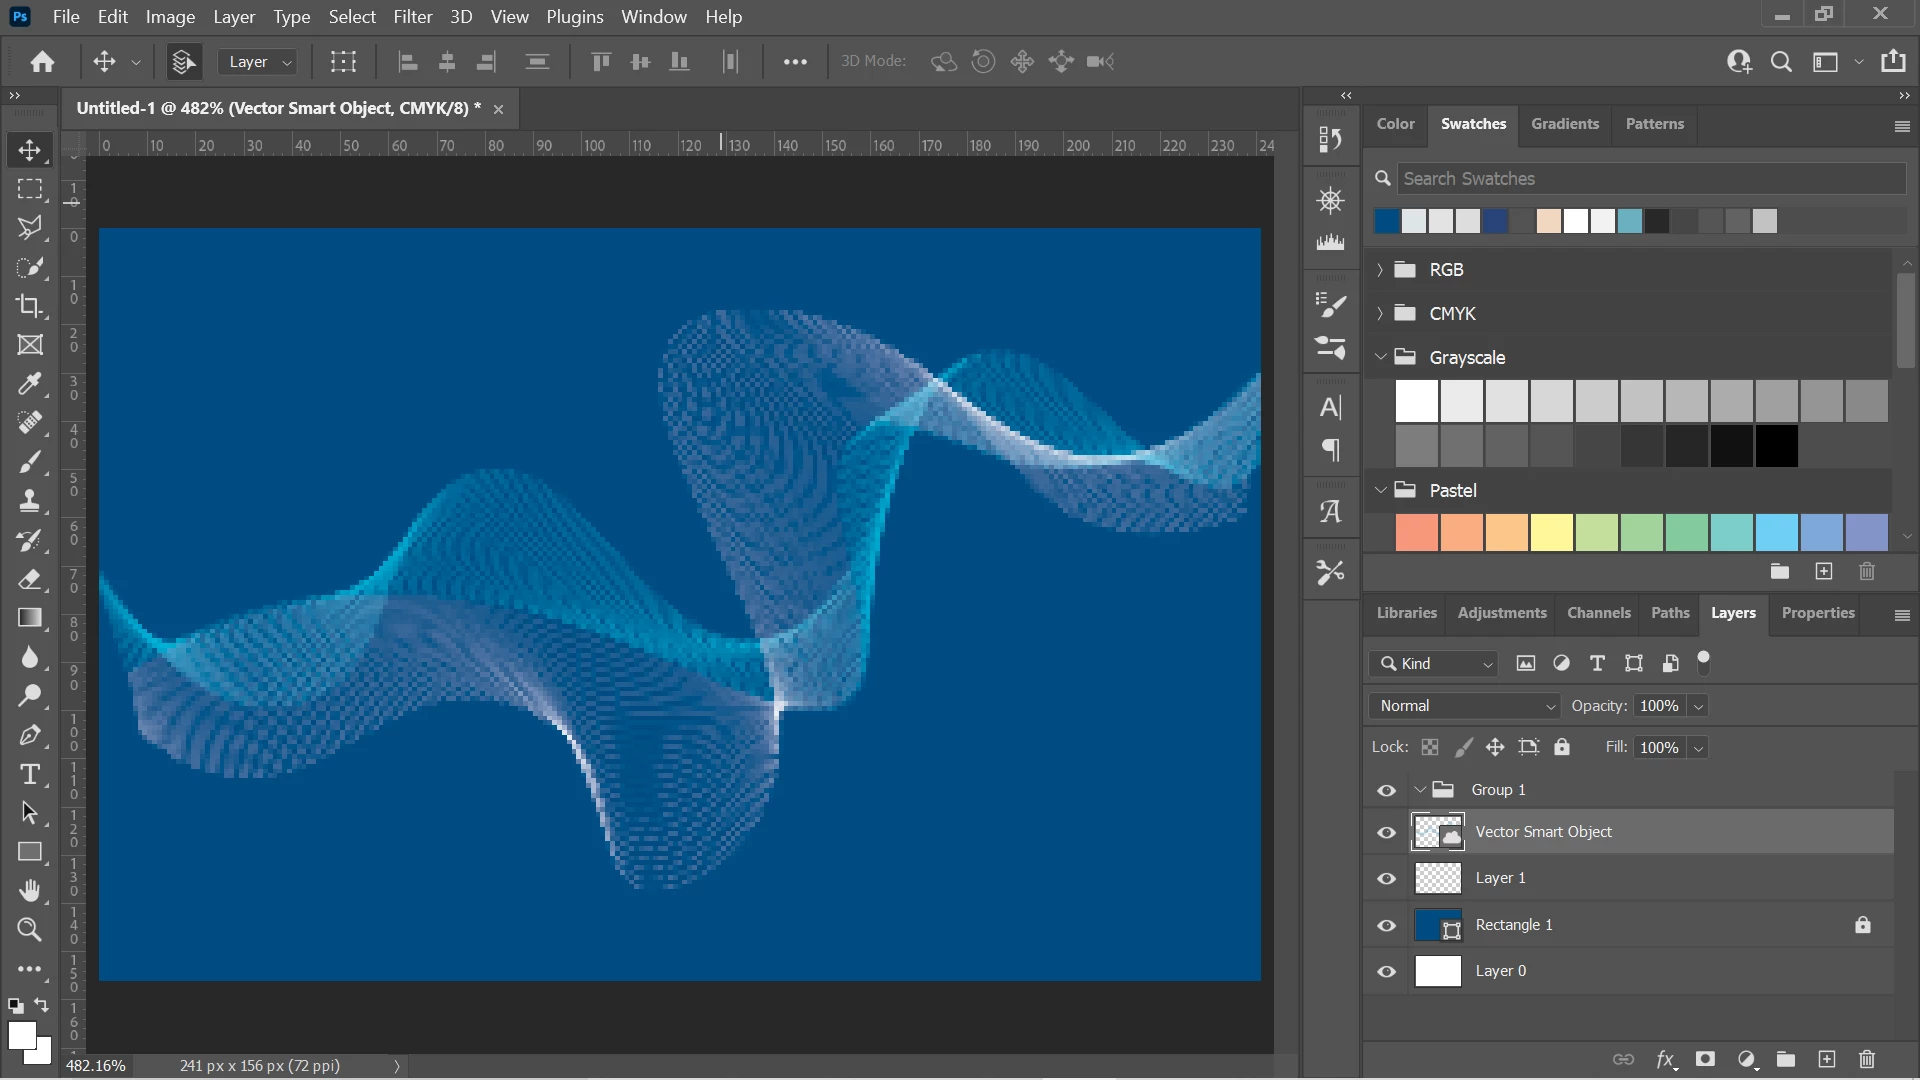Hide the Vector Smart Object layer
This screenshot has width=1920, height=1080.
1386,832
